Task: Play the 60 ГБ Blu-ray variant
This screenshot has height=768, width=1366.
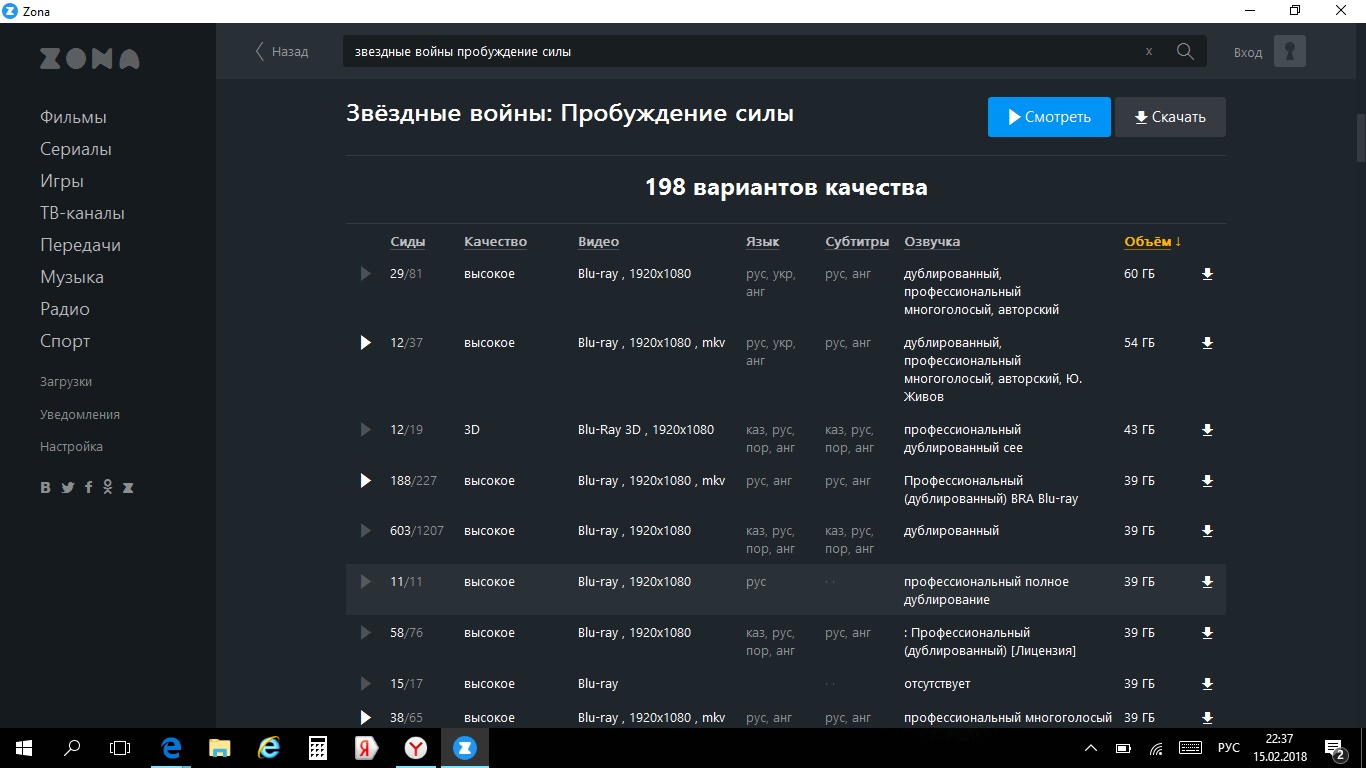Action: tap(365, 274)
